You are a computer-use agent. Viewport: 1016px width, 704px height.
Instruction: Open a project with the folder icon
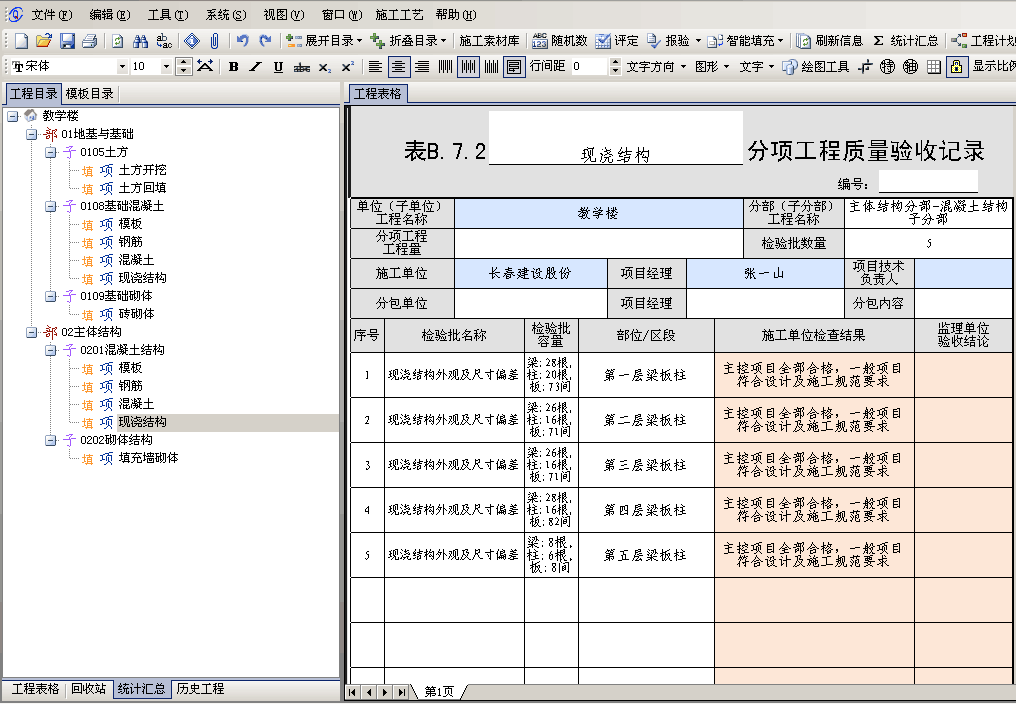coord(44,41)
